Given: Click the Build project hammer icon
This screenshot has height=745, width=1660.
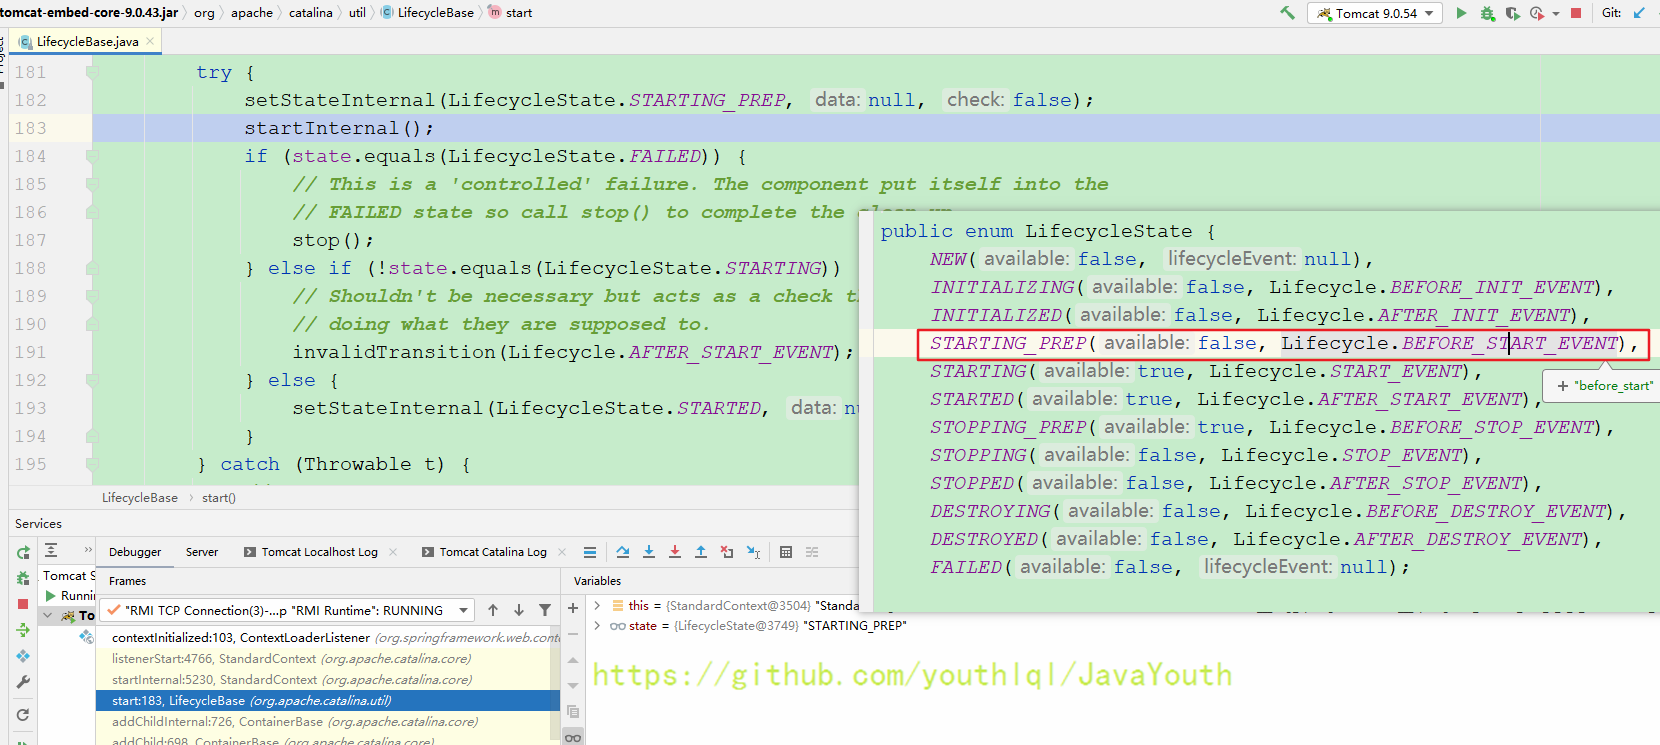Looking at the screenshot, I should click(1287, 13).
